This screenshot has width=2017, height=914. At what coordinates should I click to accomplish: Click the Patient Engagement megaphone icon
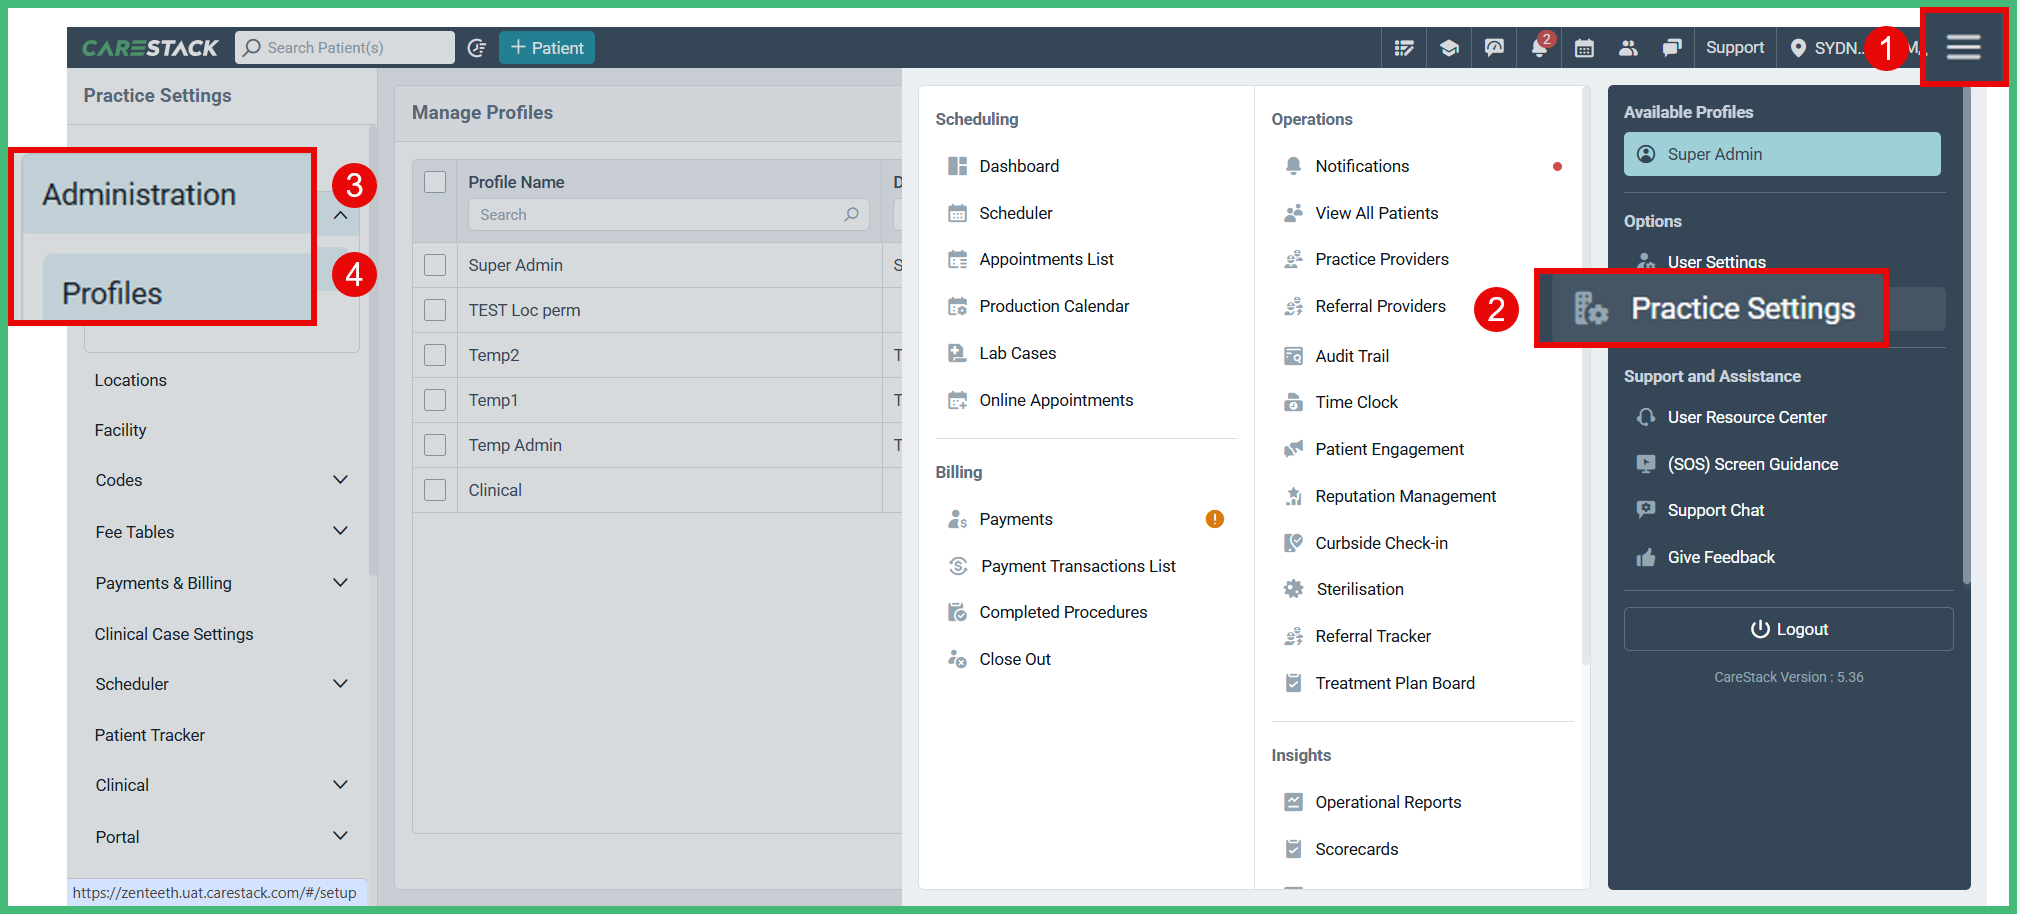pos(1293,449)
